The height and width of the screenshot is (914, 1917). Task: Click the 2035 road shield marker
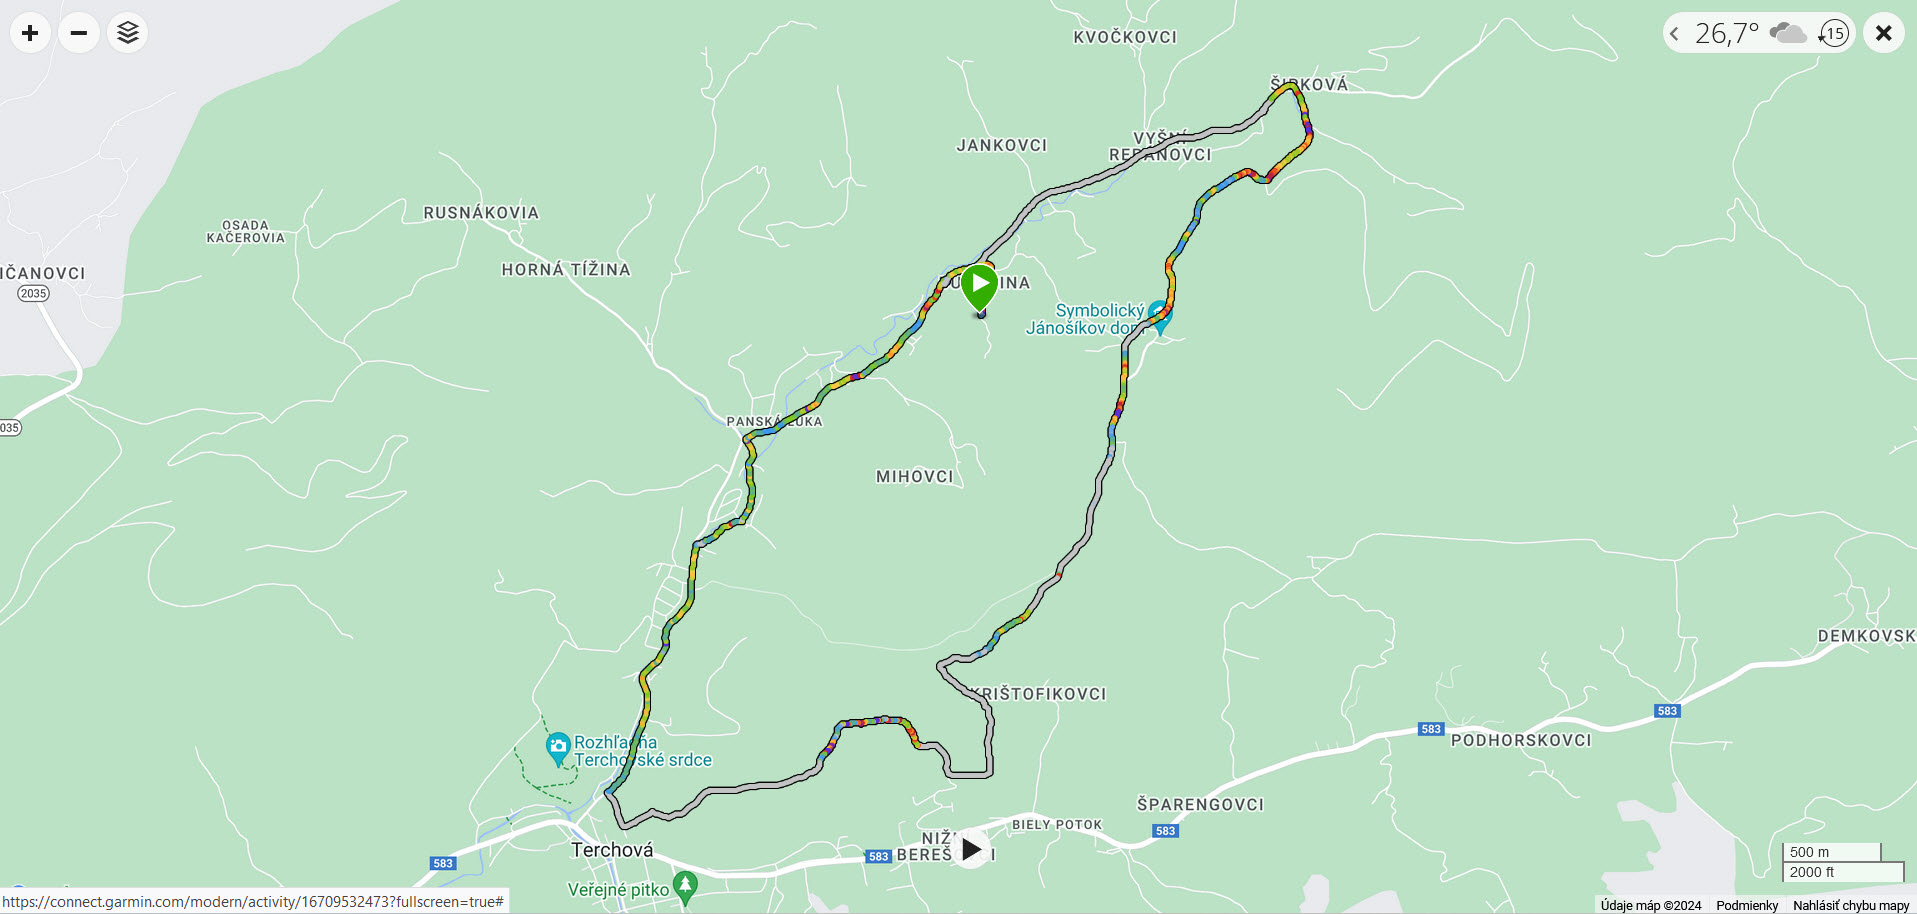pos(34,293)
